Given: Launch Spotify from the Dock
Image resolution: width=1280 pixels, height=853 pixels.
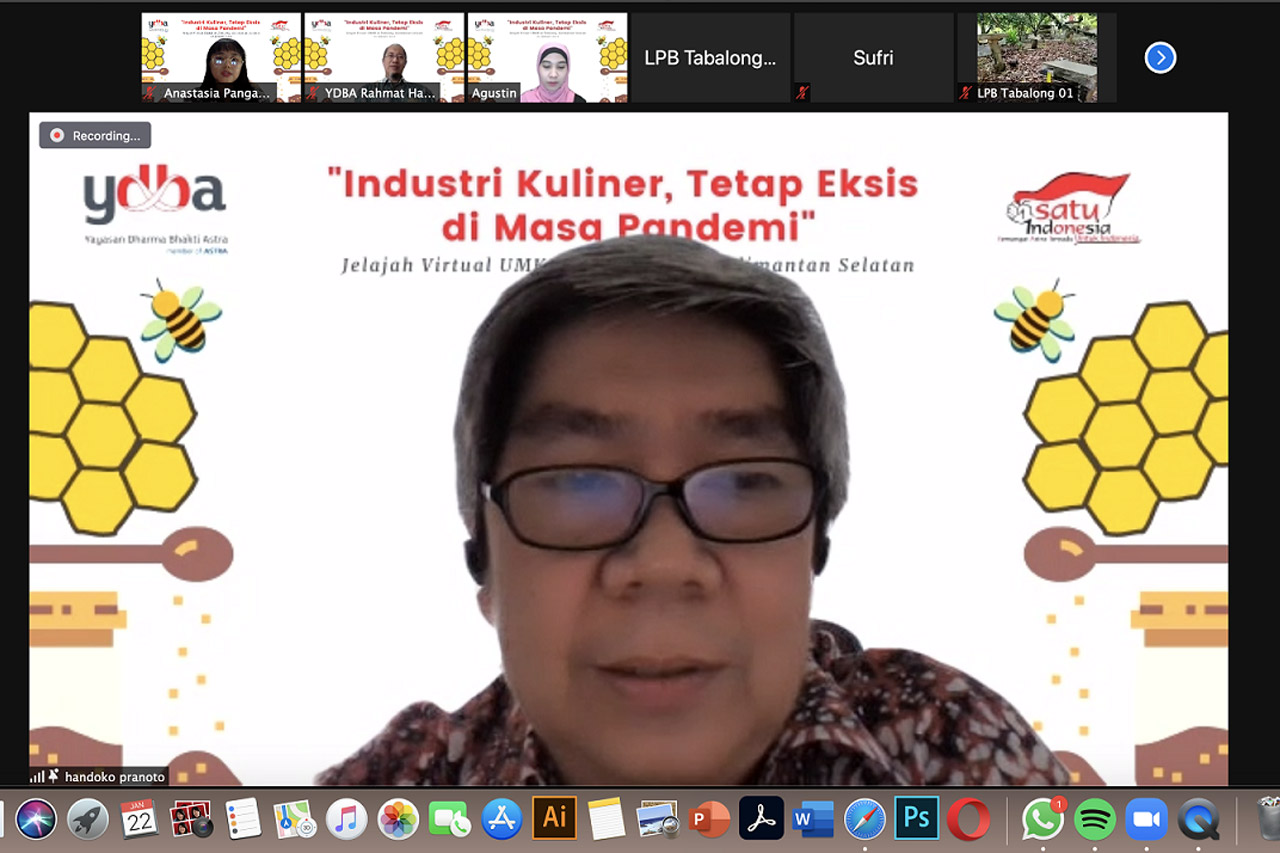Looking at the screenshot, I should pos(1095,820).
